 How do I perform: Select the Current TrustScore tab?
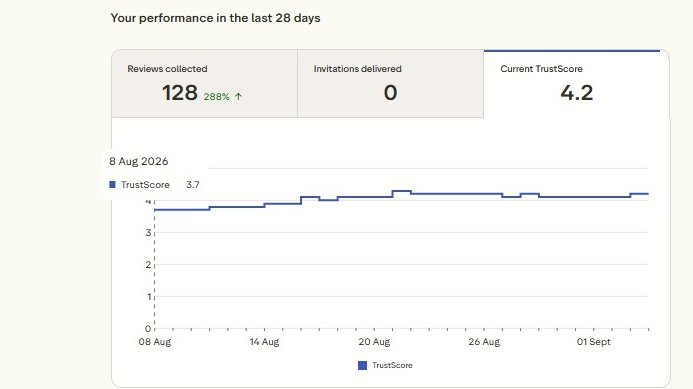coord(576,84)
